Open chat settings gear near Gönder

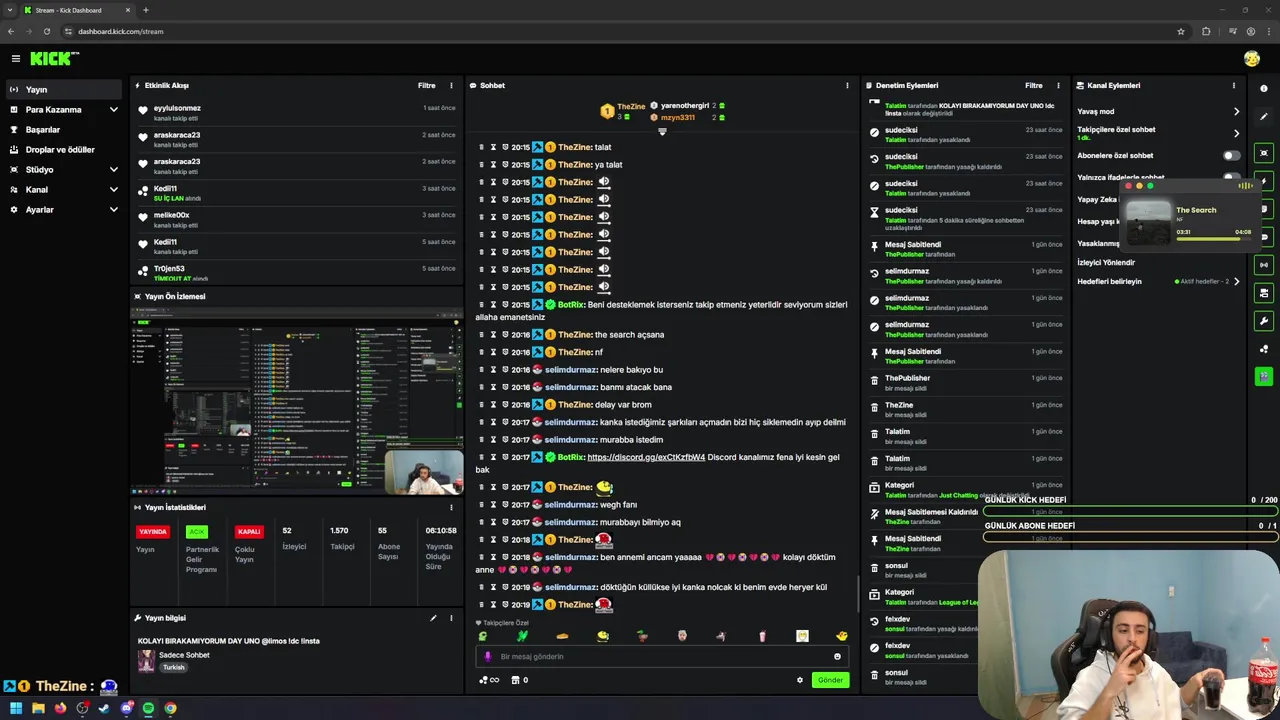point(799,680)
